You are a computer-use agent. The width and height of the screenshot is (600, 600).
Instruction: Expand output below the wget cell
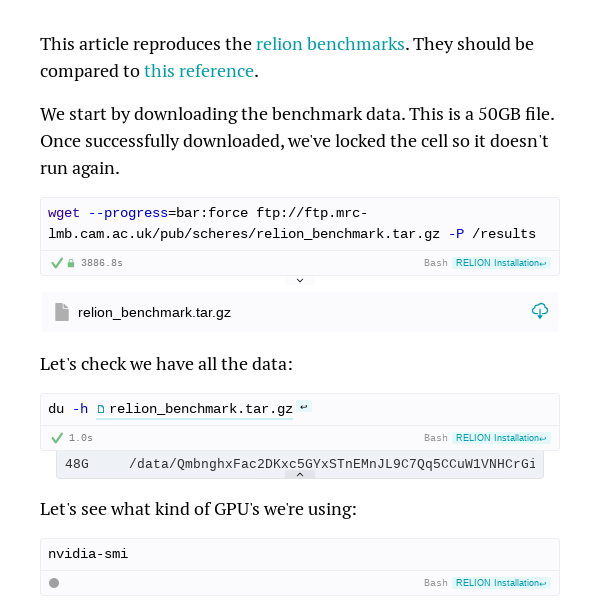(x=300, y=280)
